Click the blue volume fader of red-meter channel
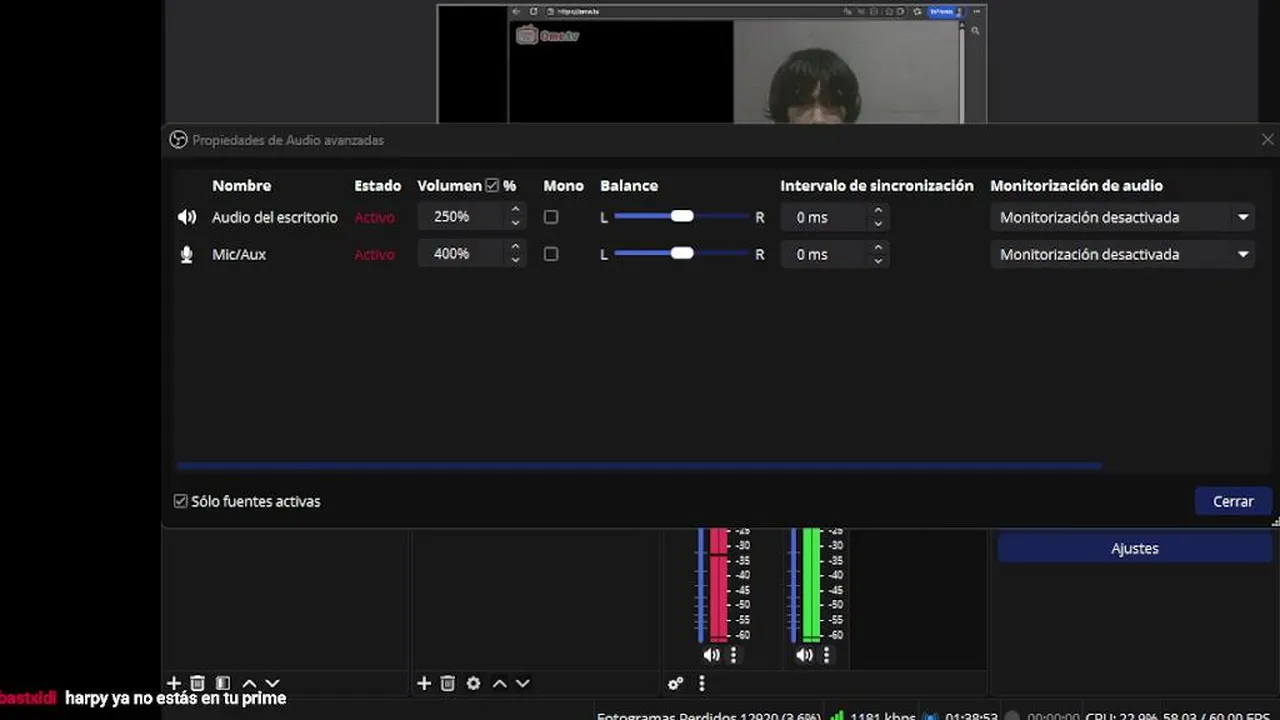 coord(701,586)
